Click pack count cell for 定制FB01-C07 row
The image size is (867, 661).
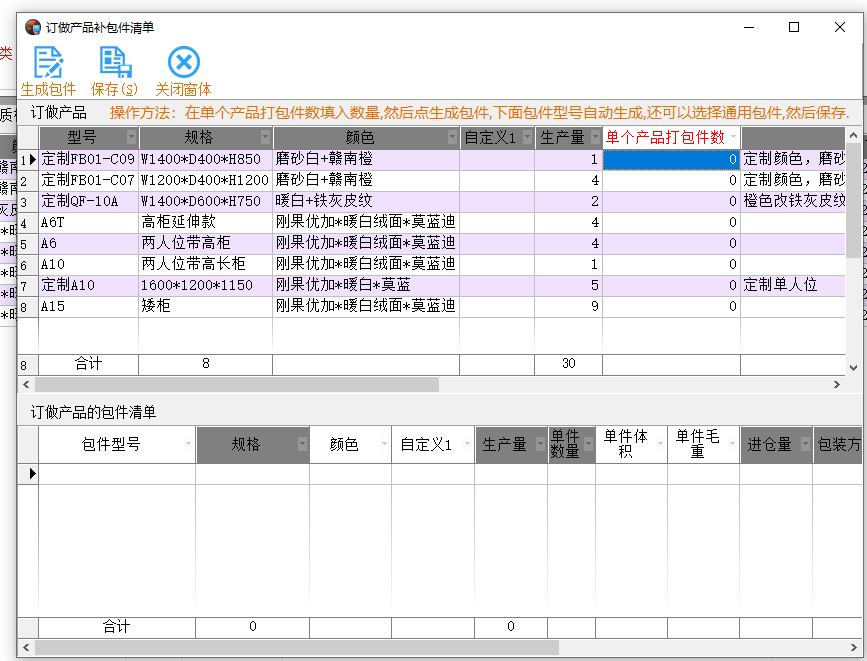(671, 180)
